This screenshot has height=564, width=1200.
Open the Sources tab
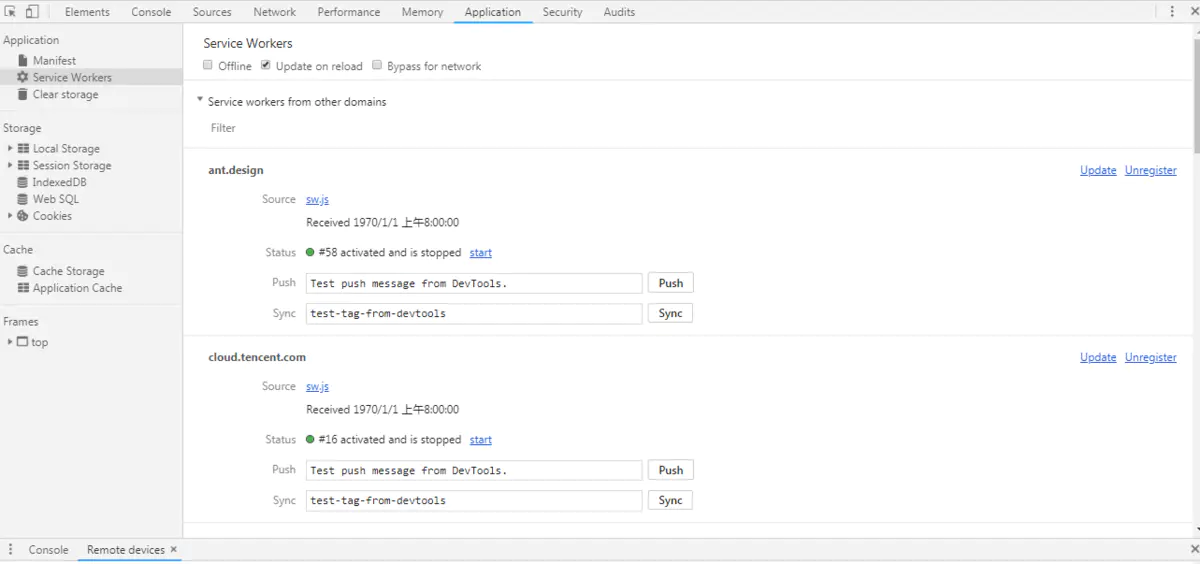tap(212, 12)
